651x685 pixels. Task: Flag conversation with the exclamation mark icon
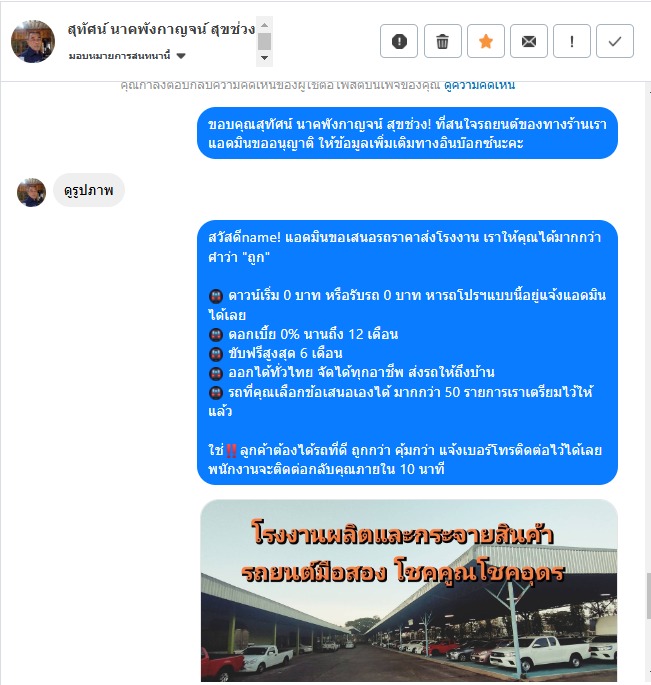571,41
